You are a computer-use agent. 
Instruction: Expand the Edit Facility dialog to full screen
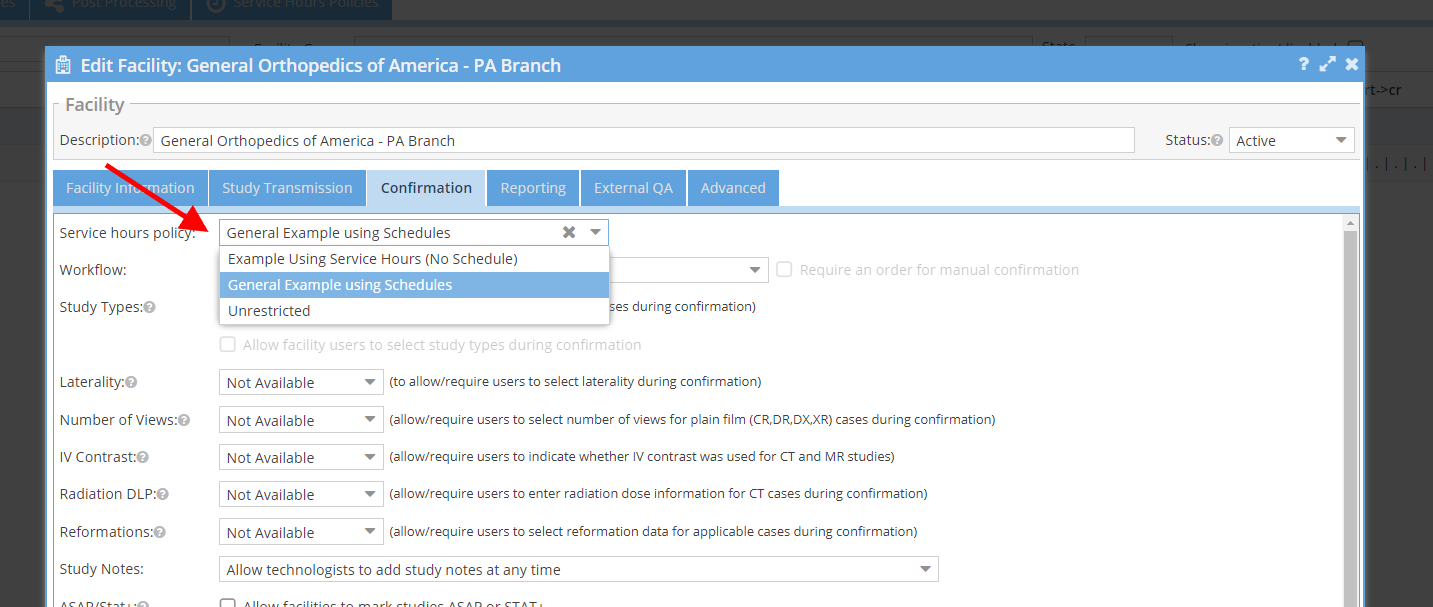click(x=1327, y=64)
